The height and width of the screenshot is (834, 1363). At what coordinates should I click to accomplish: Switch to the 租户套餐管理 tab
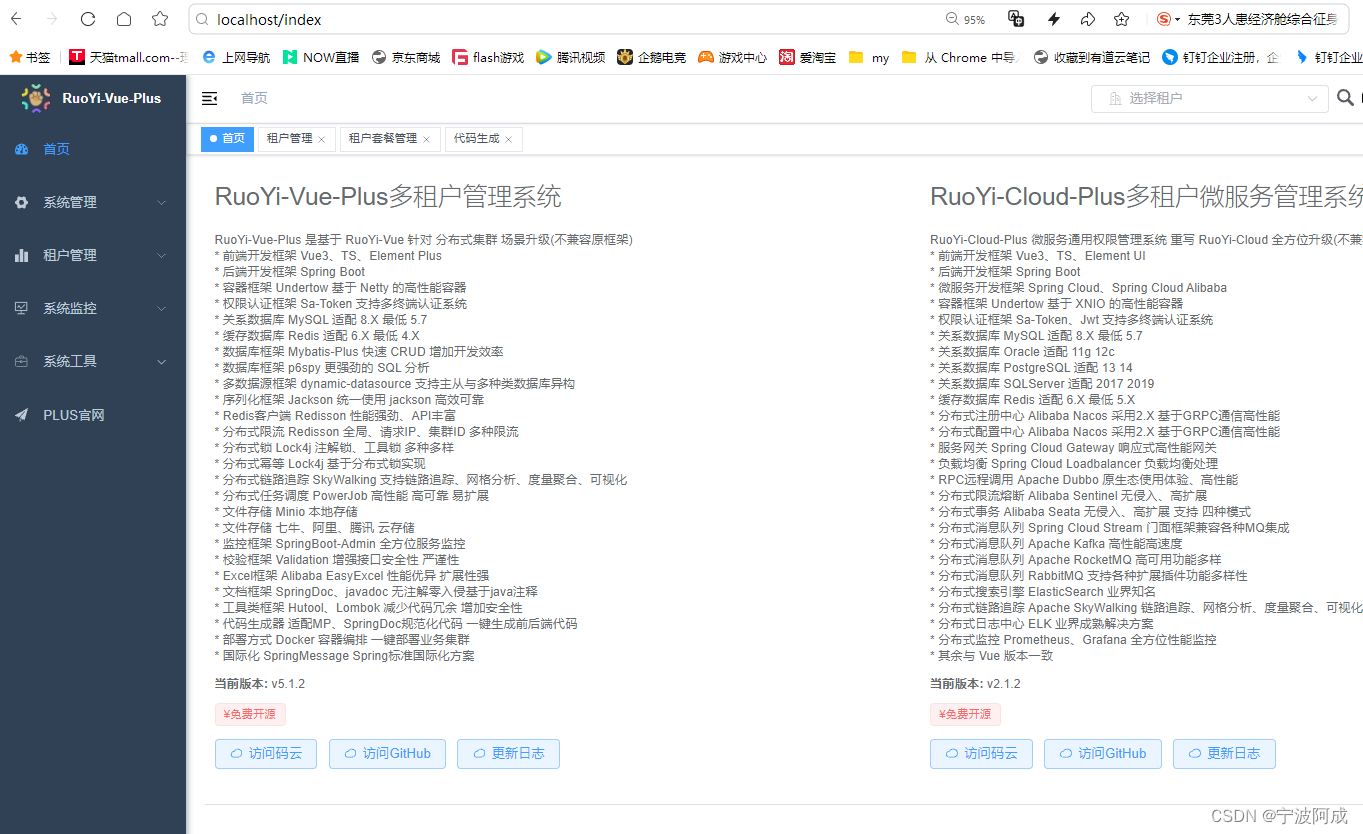point(383,139)
